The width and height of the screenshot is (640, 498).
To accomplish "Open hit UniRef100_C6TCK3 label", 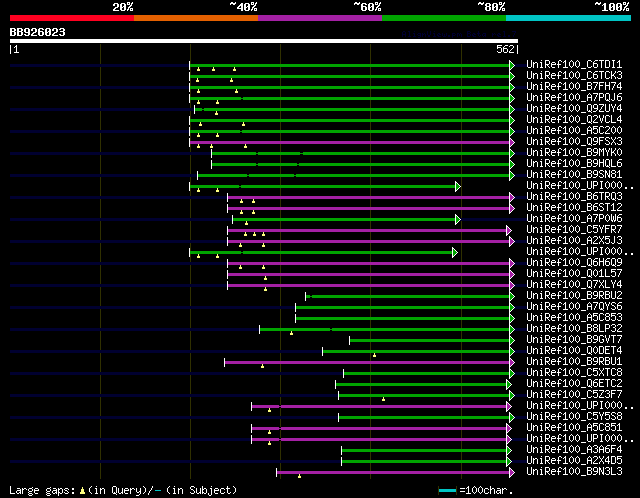I will [574, 75].
